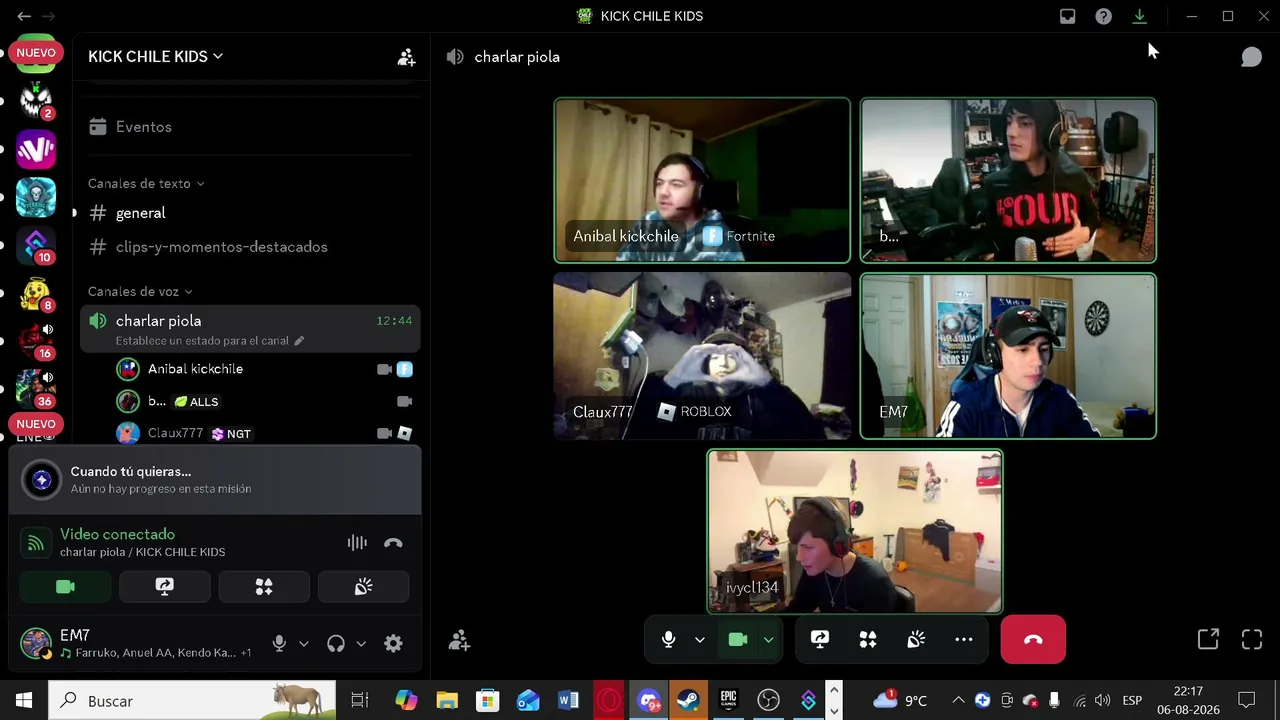The height and width of the screenshot is (720, 1280).
Task: Toggle camera with green button in left panel
Action: (x=65, y=587)
